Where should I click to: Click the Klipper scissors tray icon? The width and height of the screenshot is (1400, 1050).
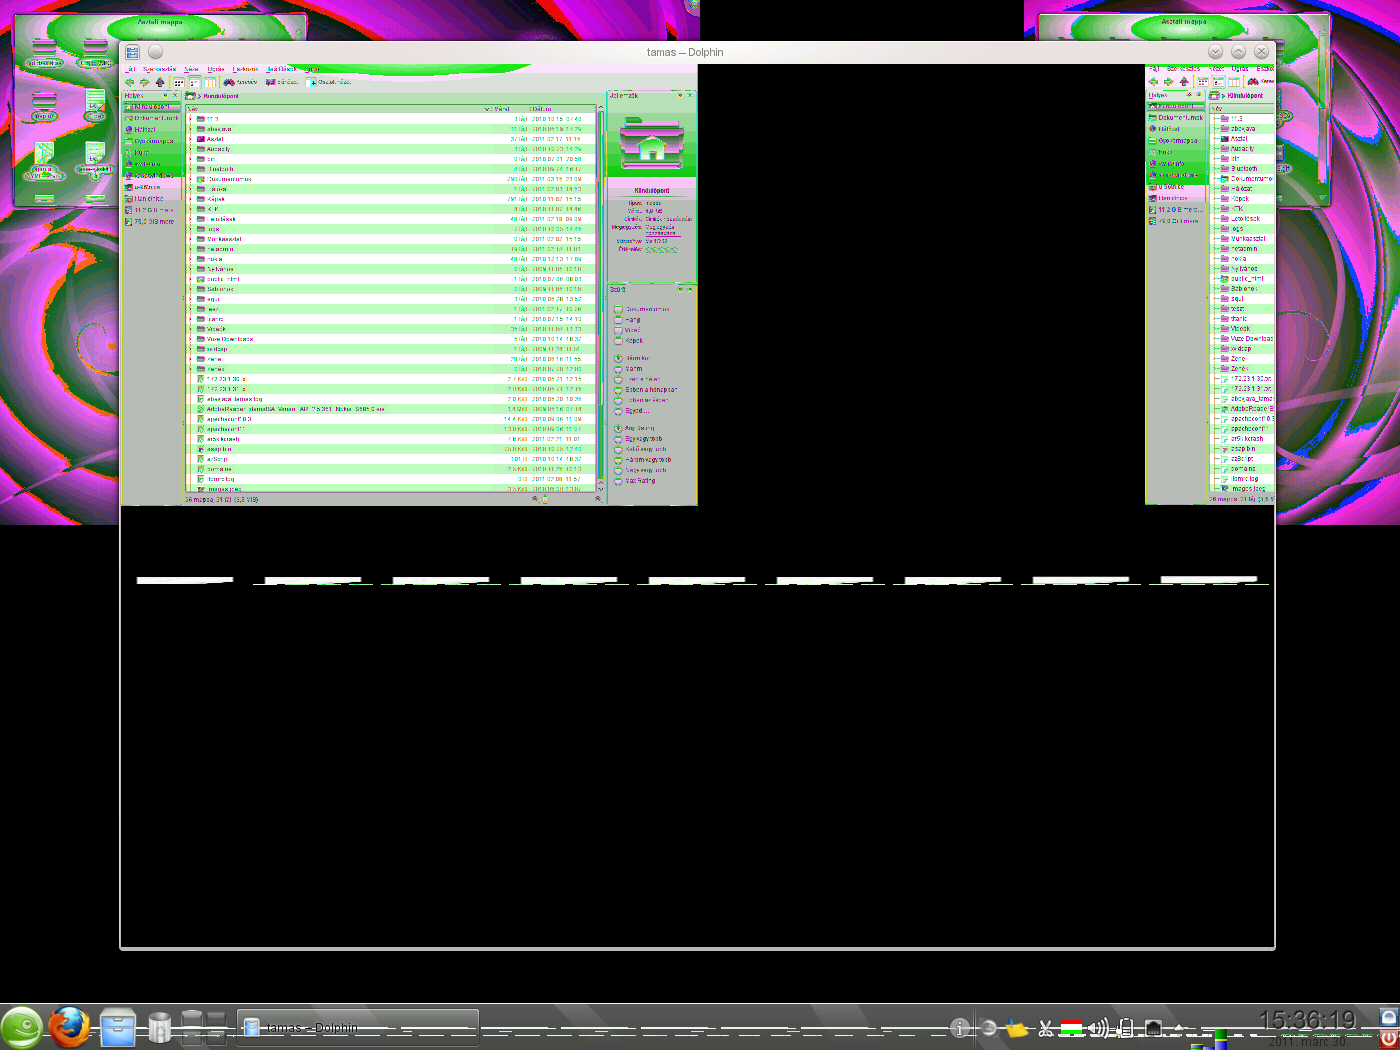pos(1045,1028)
